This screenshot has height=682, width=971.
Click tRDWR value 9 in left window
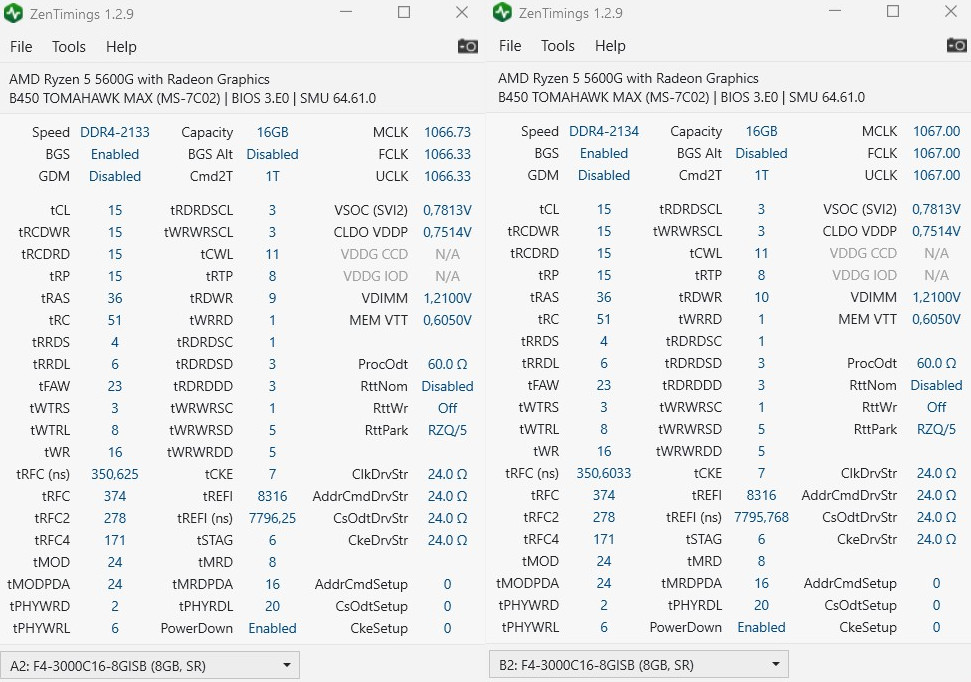pyautogui.click(x=272, y=299)
